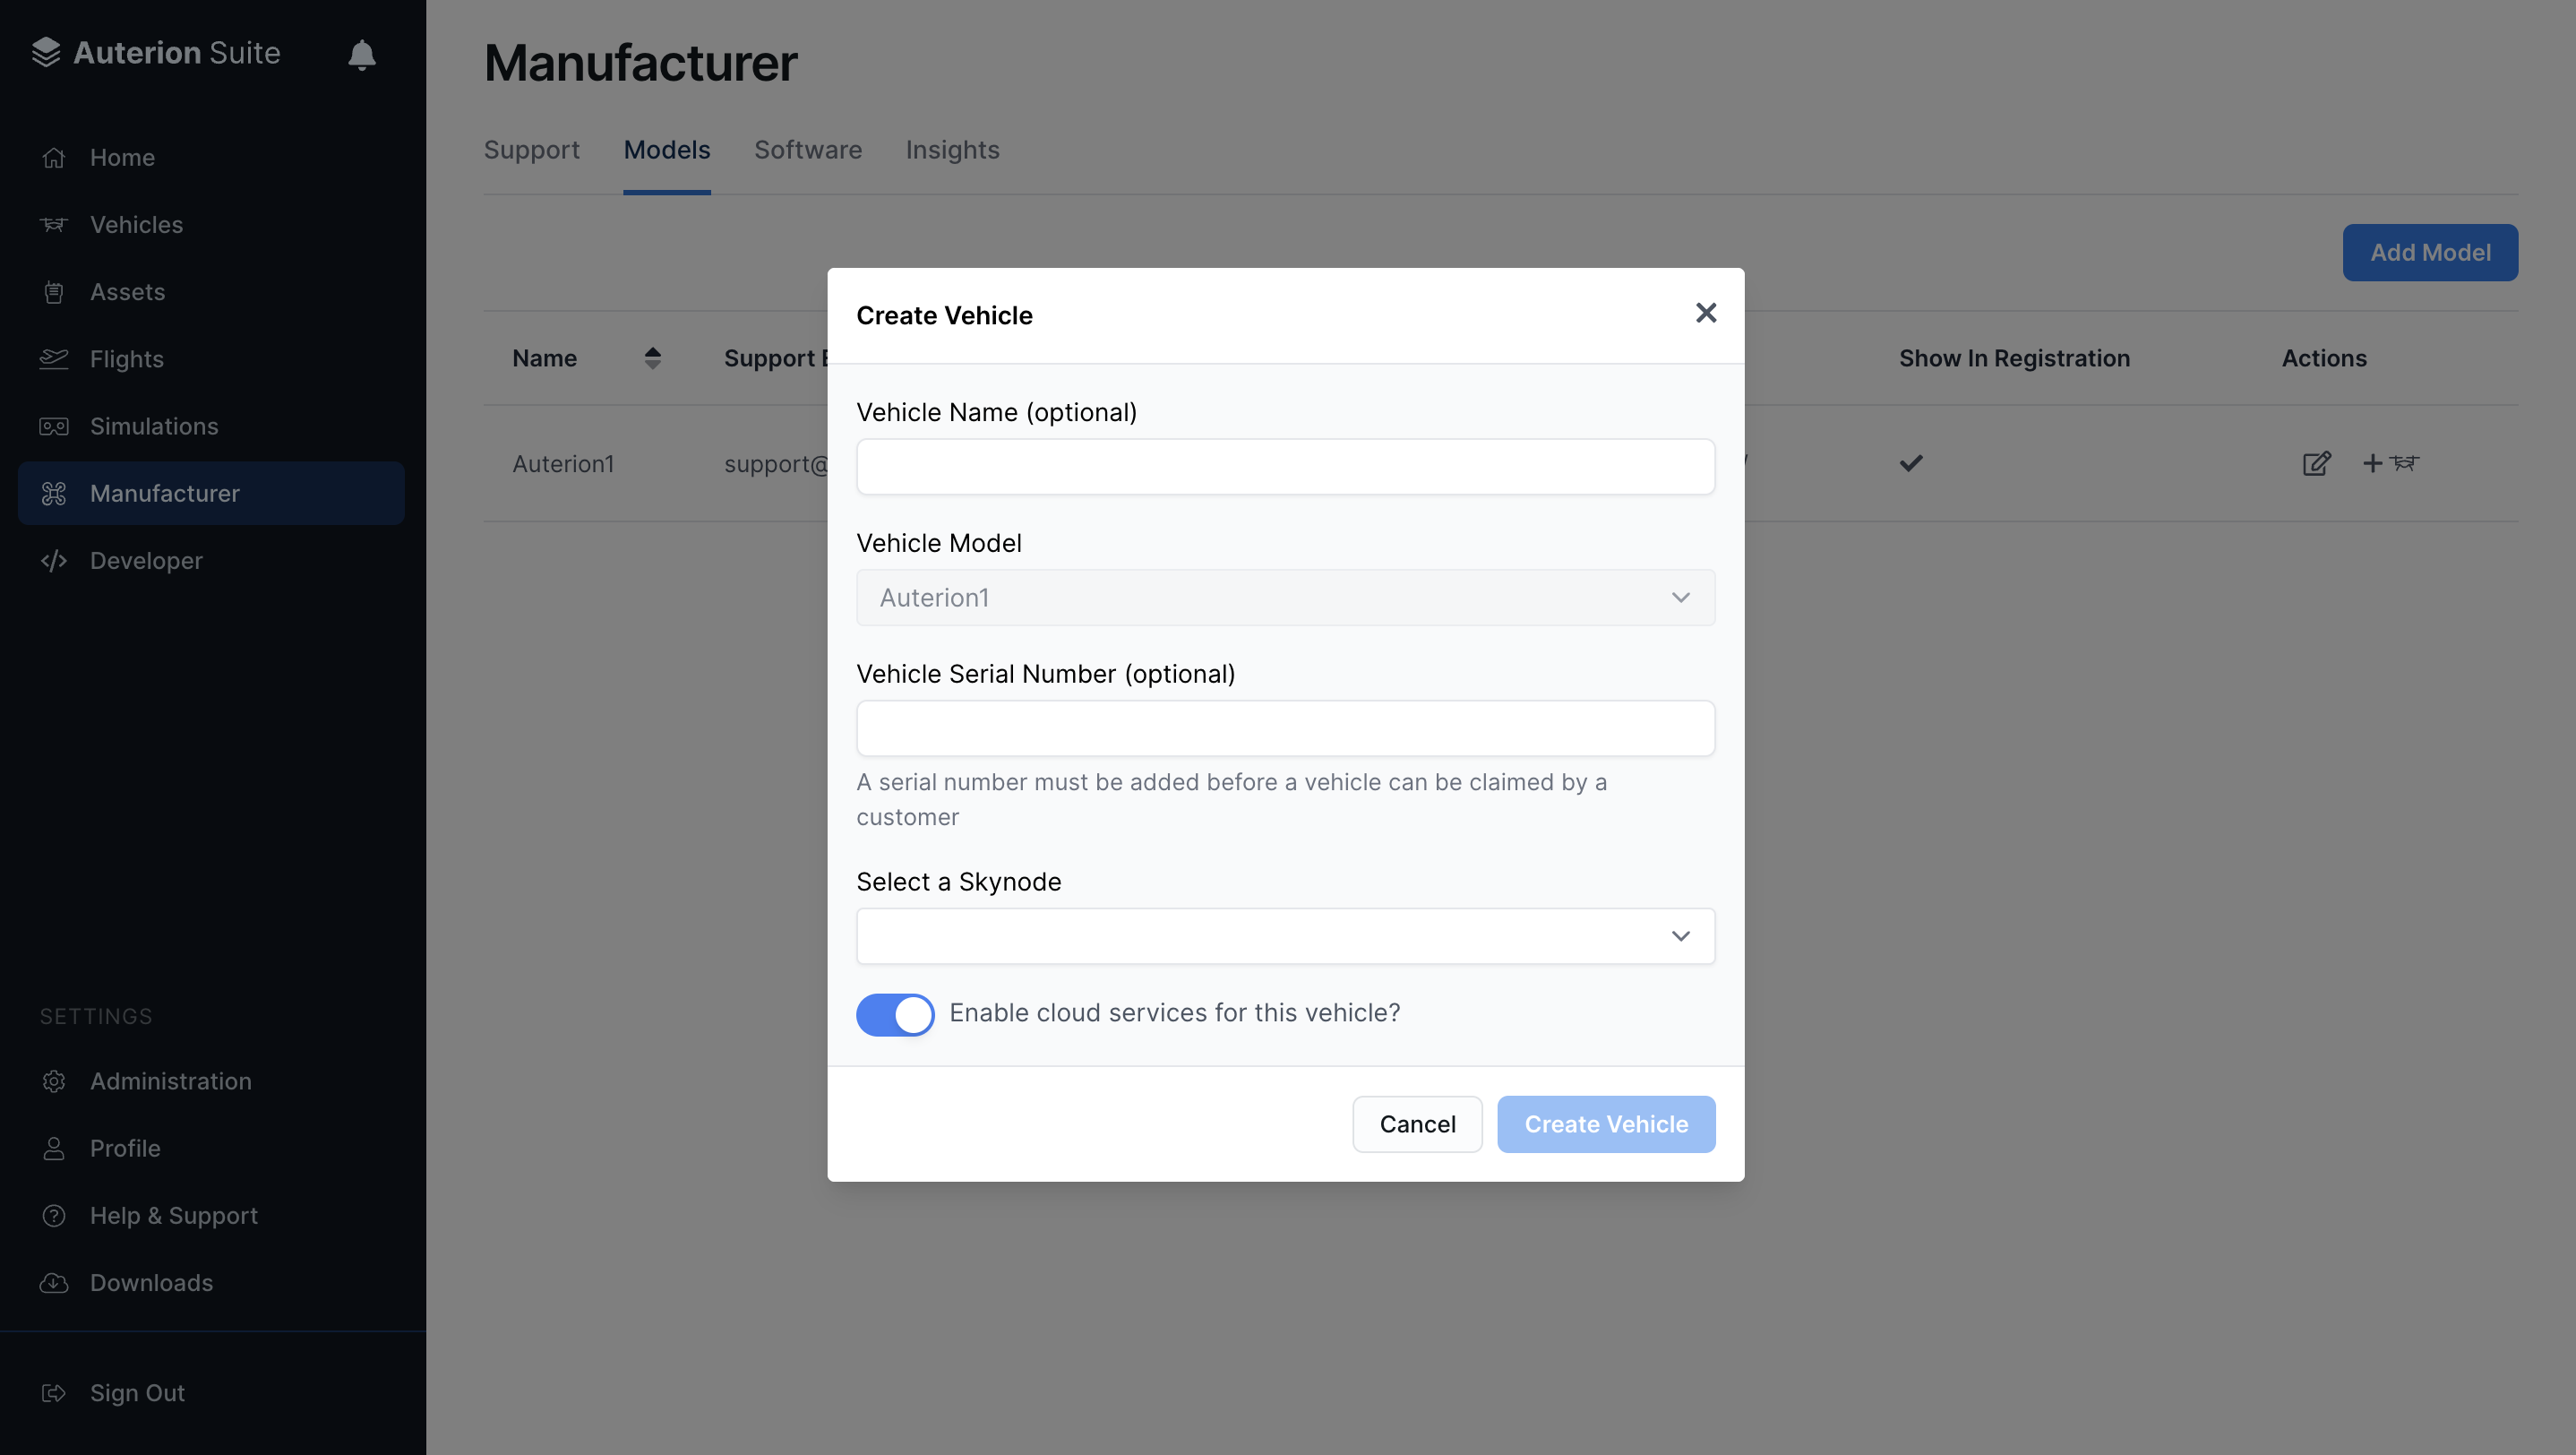The height and width of the screenshot is (1455, 2576).
Task: Click Sign Out in sidebar
Action: 137,1392
